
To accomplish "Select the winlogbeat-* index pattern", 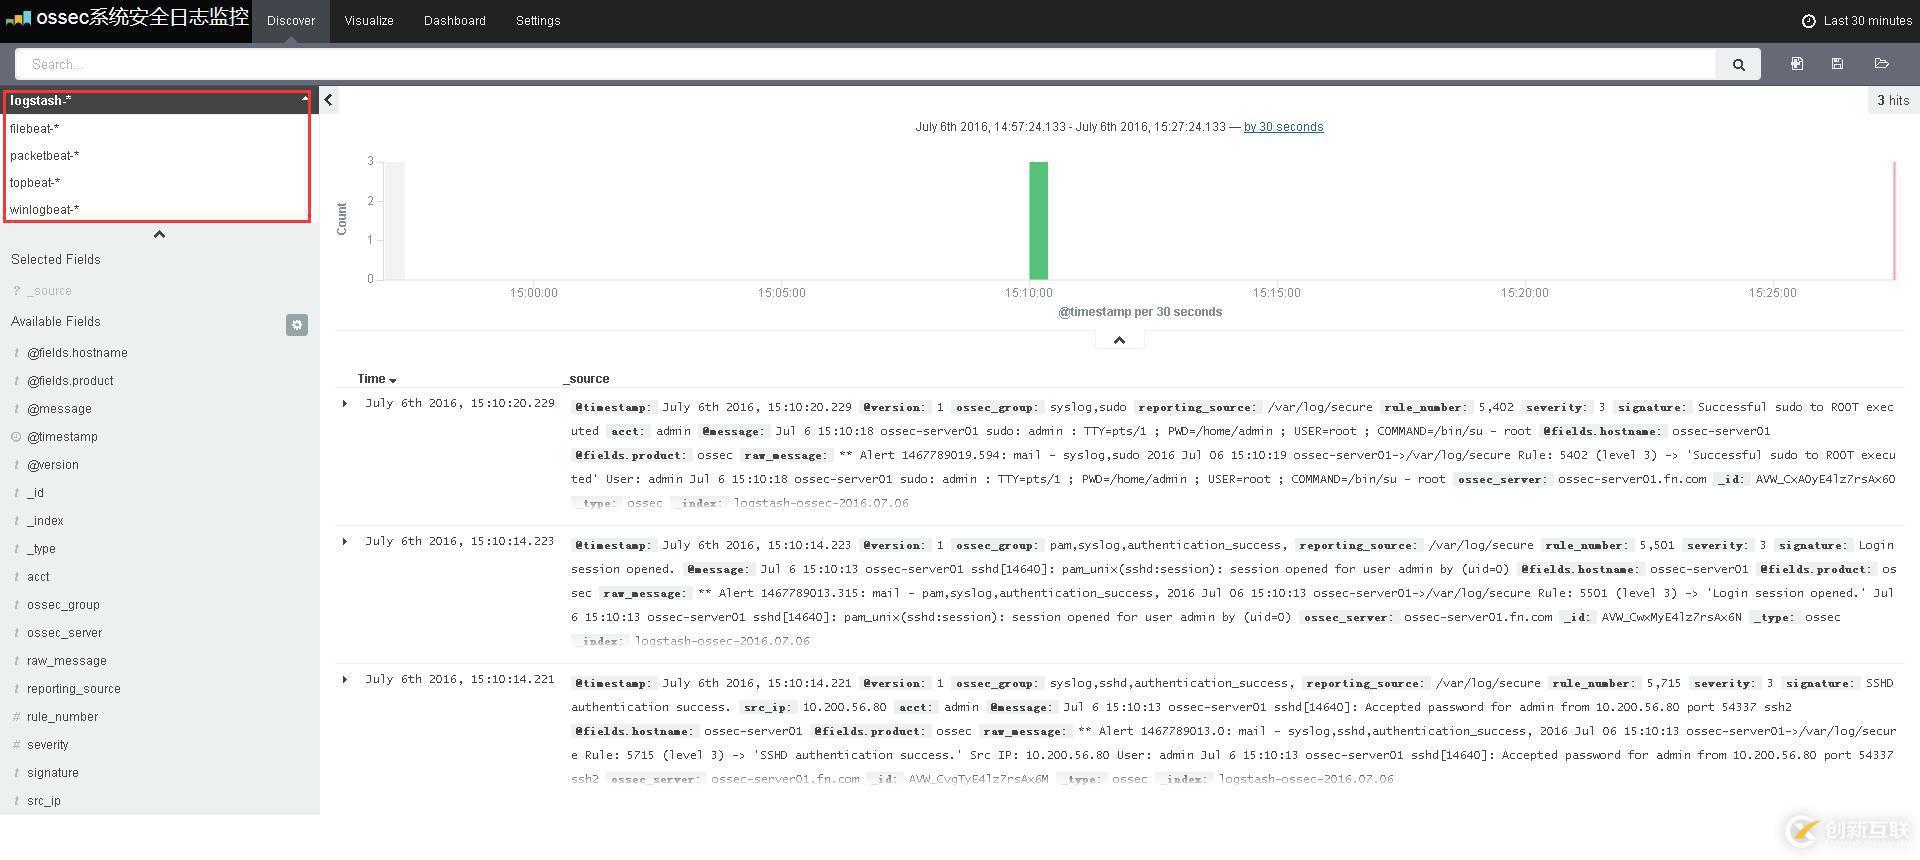I will click(158, 209).
